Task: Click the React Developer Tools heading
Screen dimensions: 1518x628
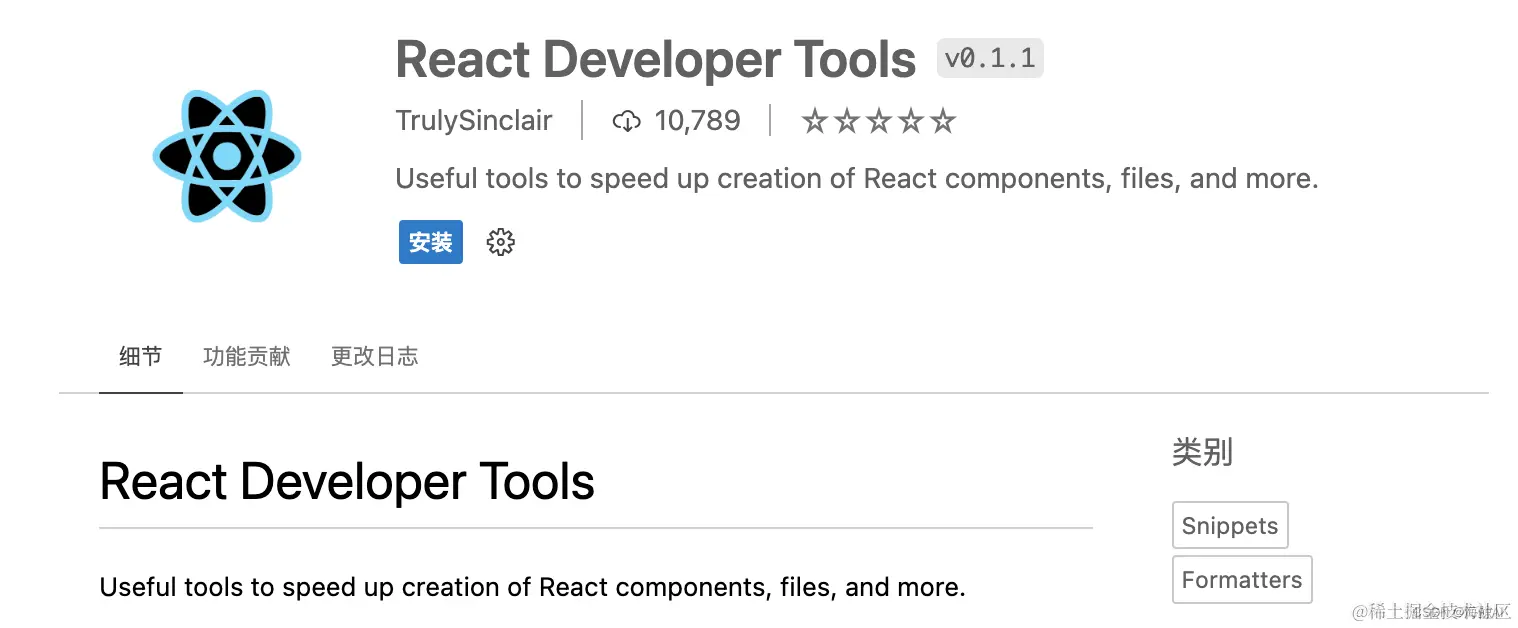Action: [655, 59]
